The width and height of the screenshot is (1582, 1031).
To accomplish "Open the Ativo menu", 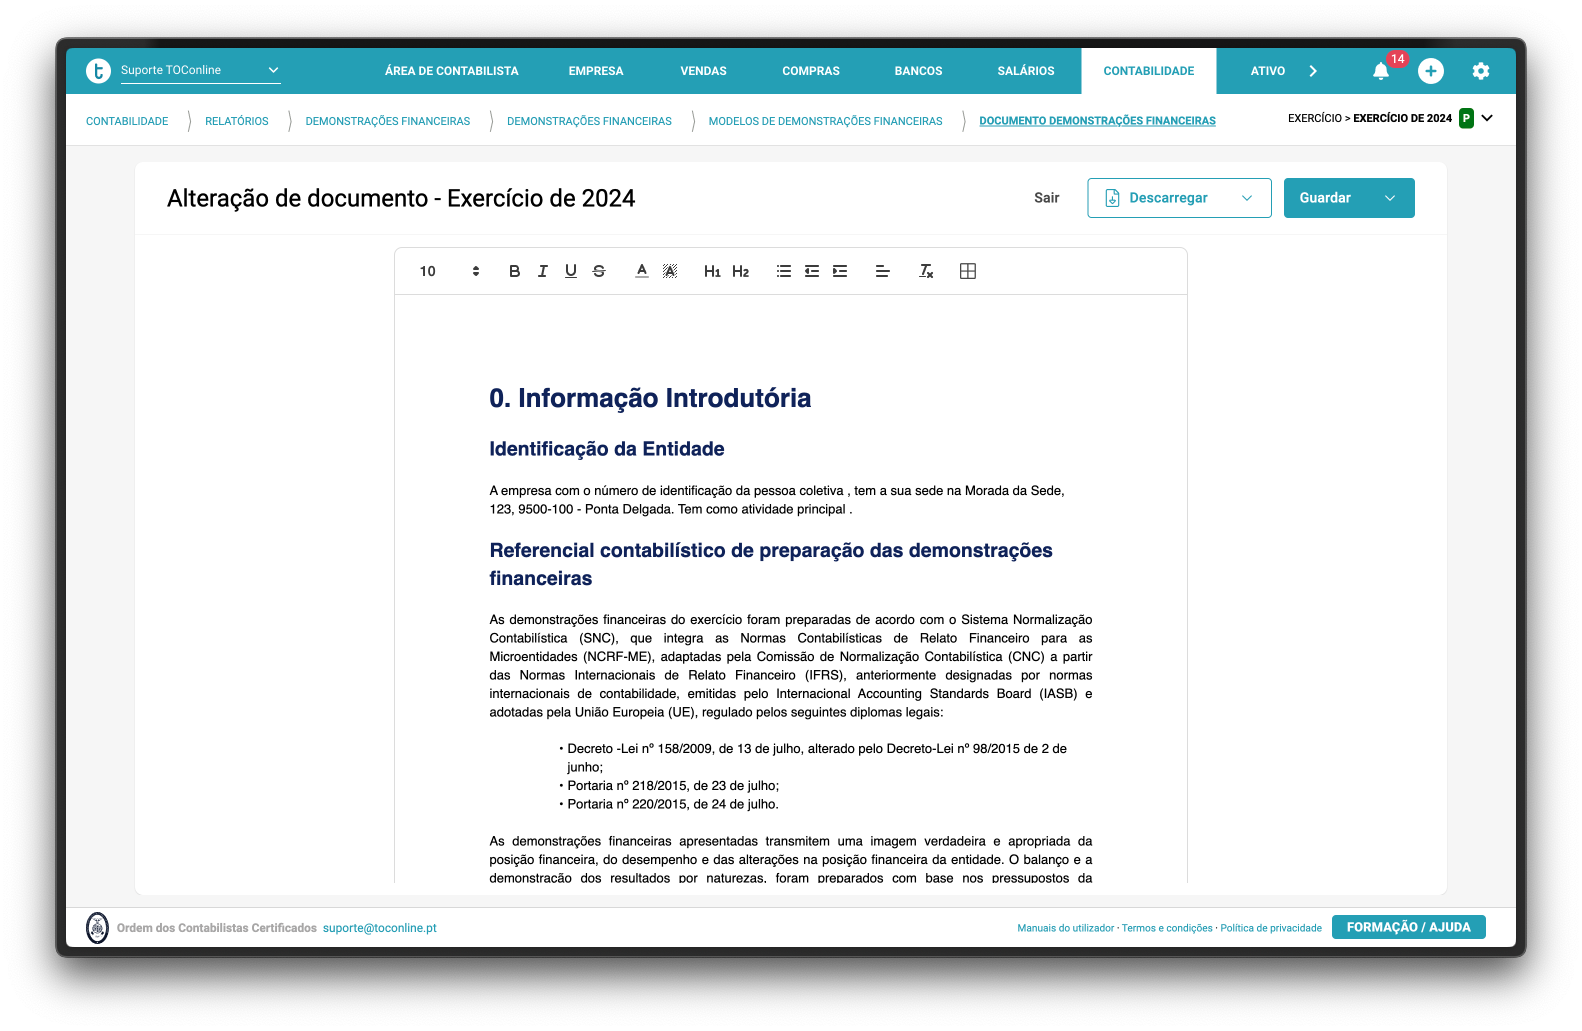I will point(1268,71).
